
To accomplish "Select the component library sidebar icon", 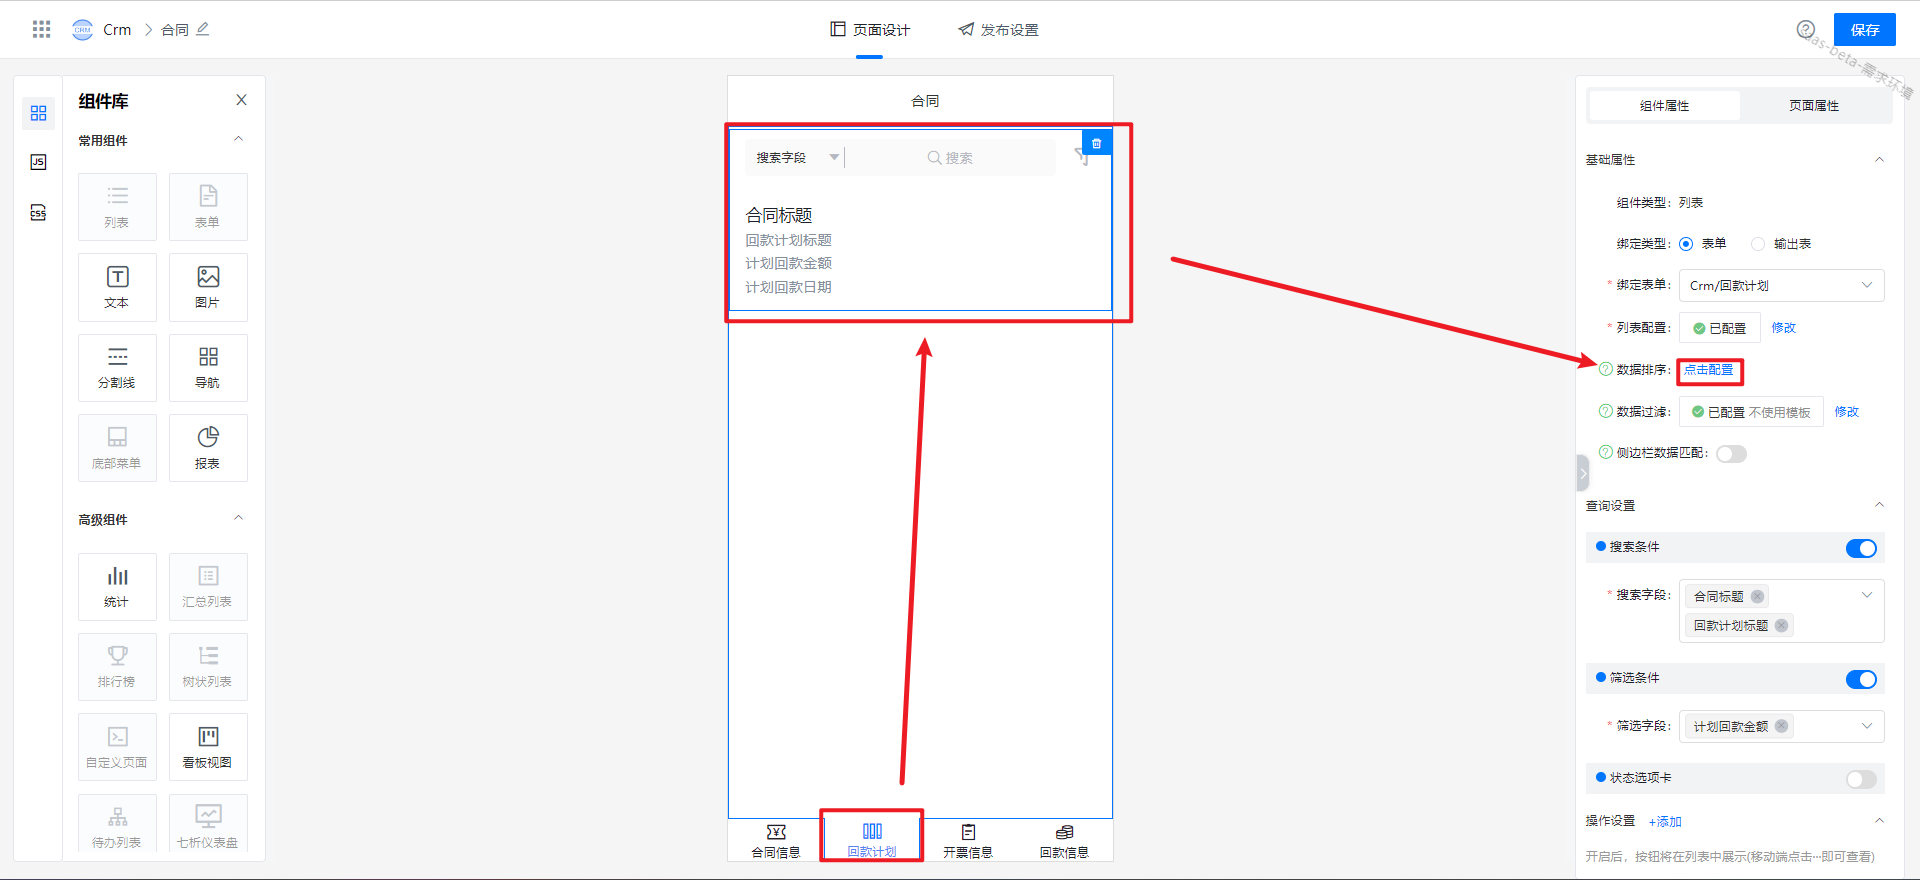I will tap(38, 113).
